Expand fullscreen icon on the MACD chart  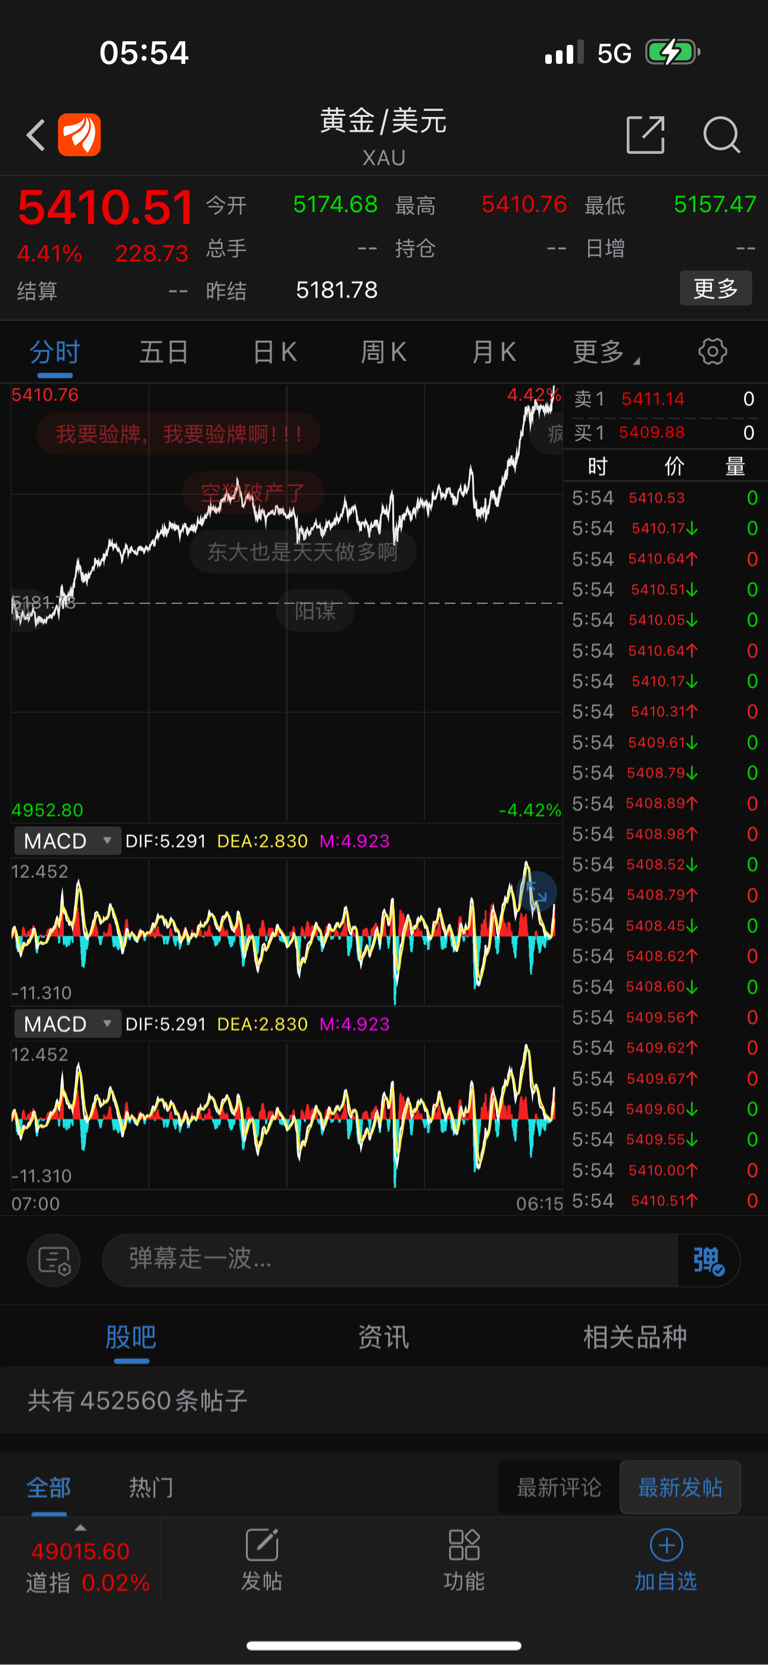click(x=538, y=891)
